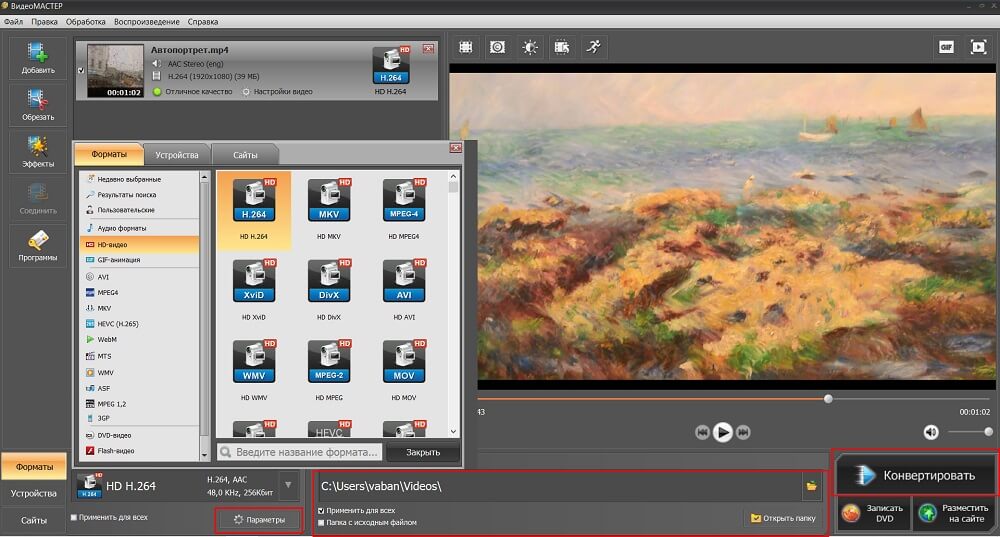Select the Форматы bottom-left sidebar button
Image resolution: width=1000 pixels, height=537 pixels.
(x=34, y=467)
